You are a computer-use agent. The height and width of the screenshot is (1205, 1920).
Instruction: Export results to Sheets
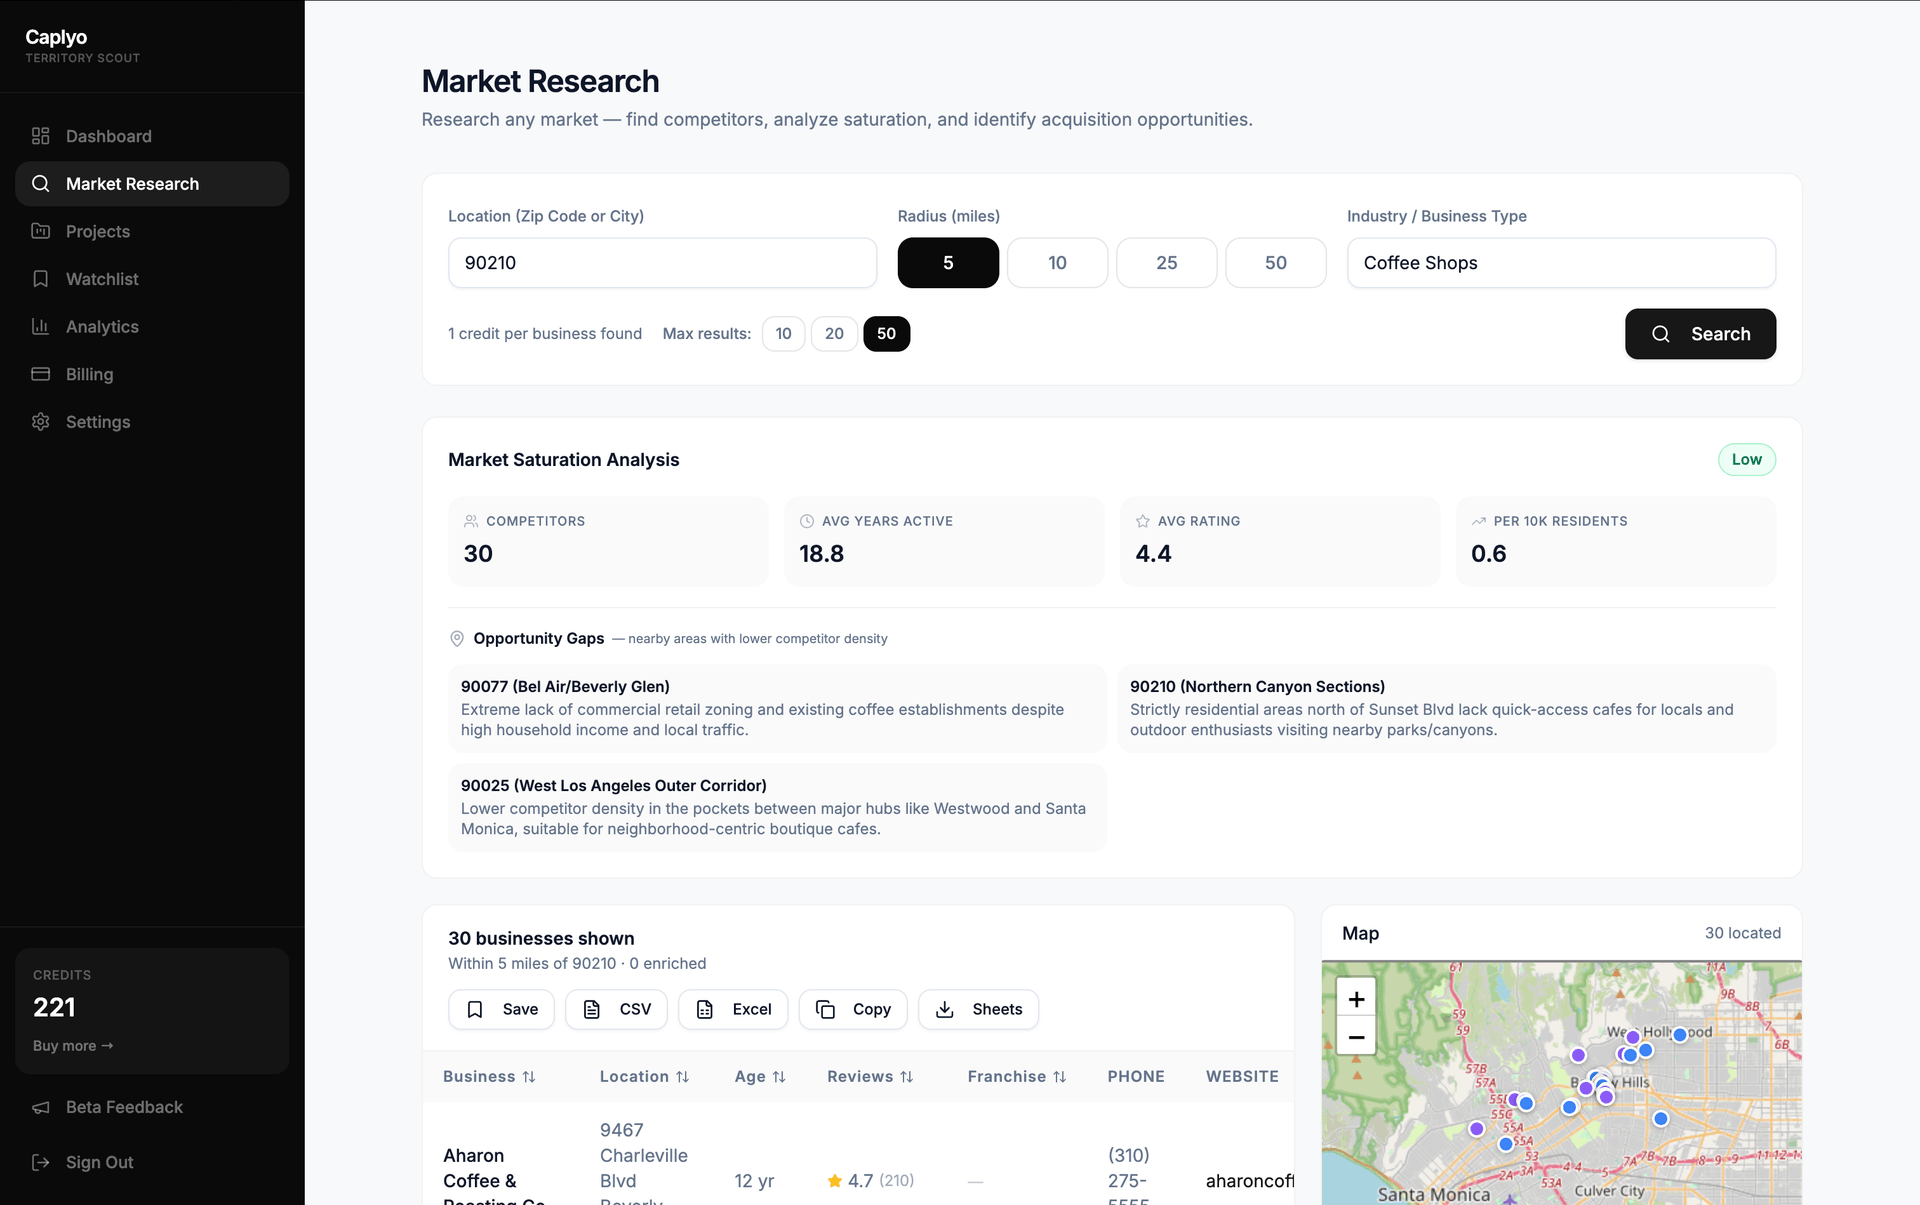coord(978,1009)
